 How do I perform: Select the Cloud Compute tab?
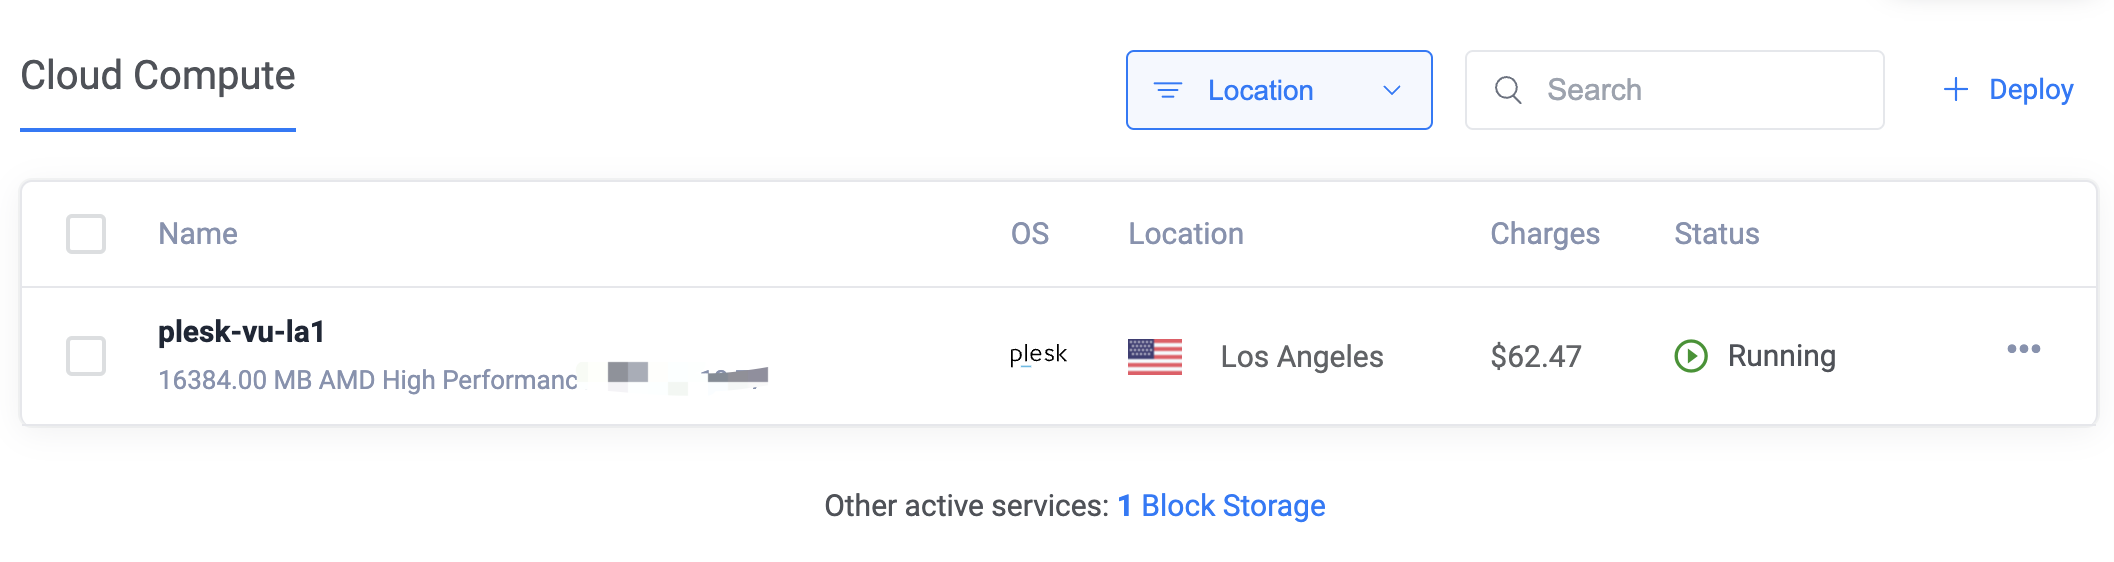158,77
